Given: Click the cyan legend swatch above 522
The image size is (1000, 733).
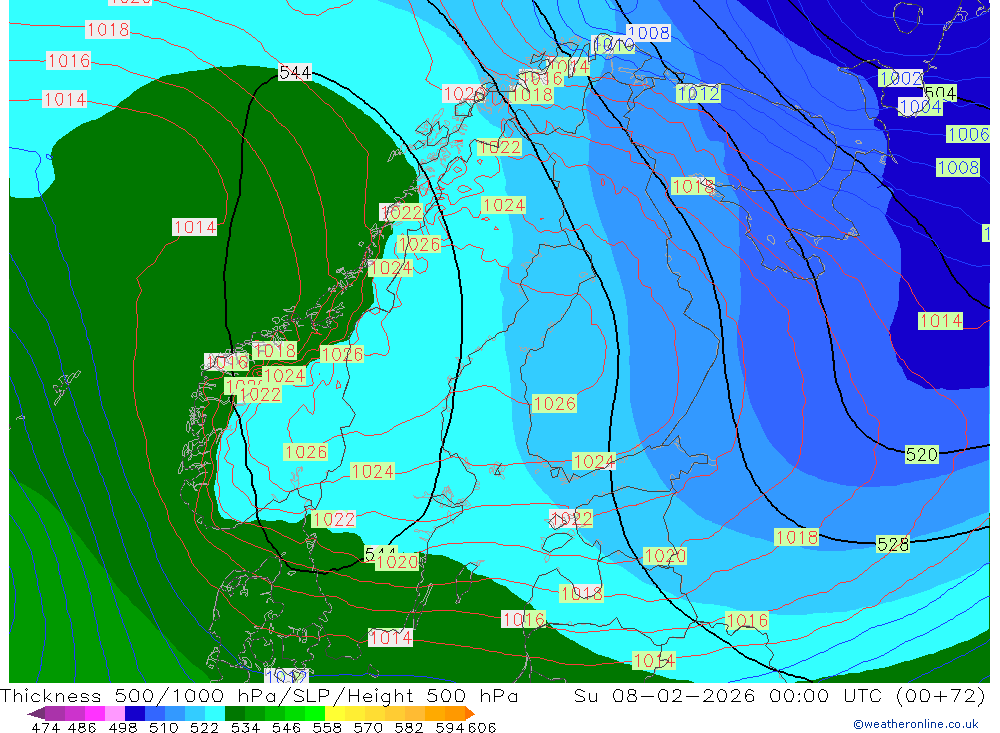Looking at the screenshot, I should [x=215, y=713].
